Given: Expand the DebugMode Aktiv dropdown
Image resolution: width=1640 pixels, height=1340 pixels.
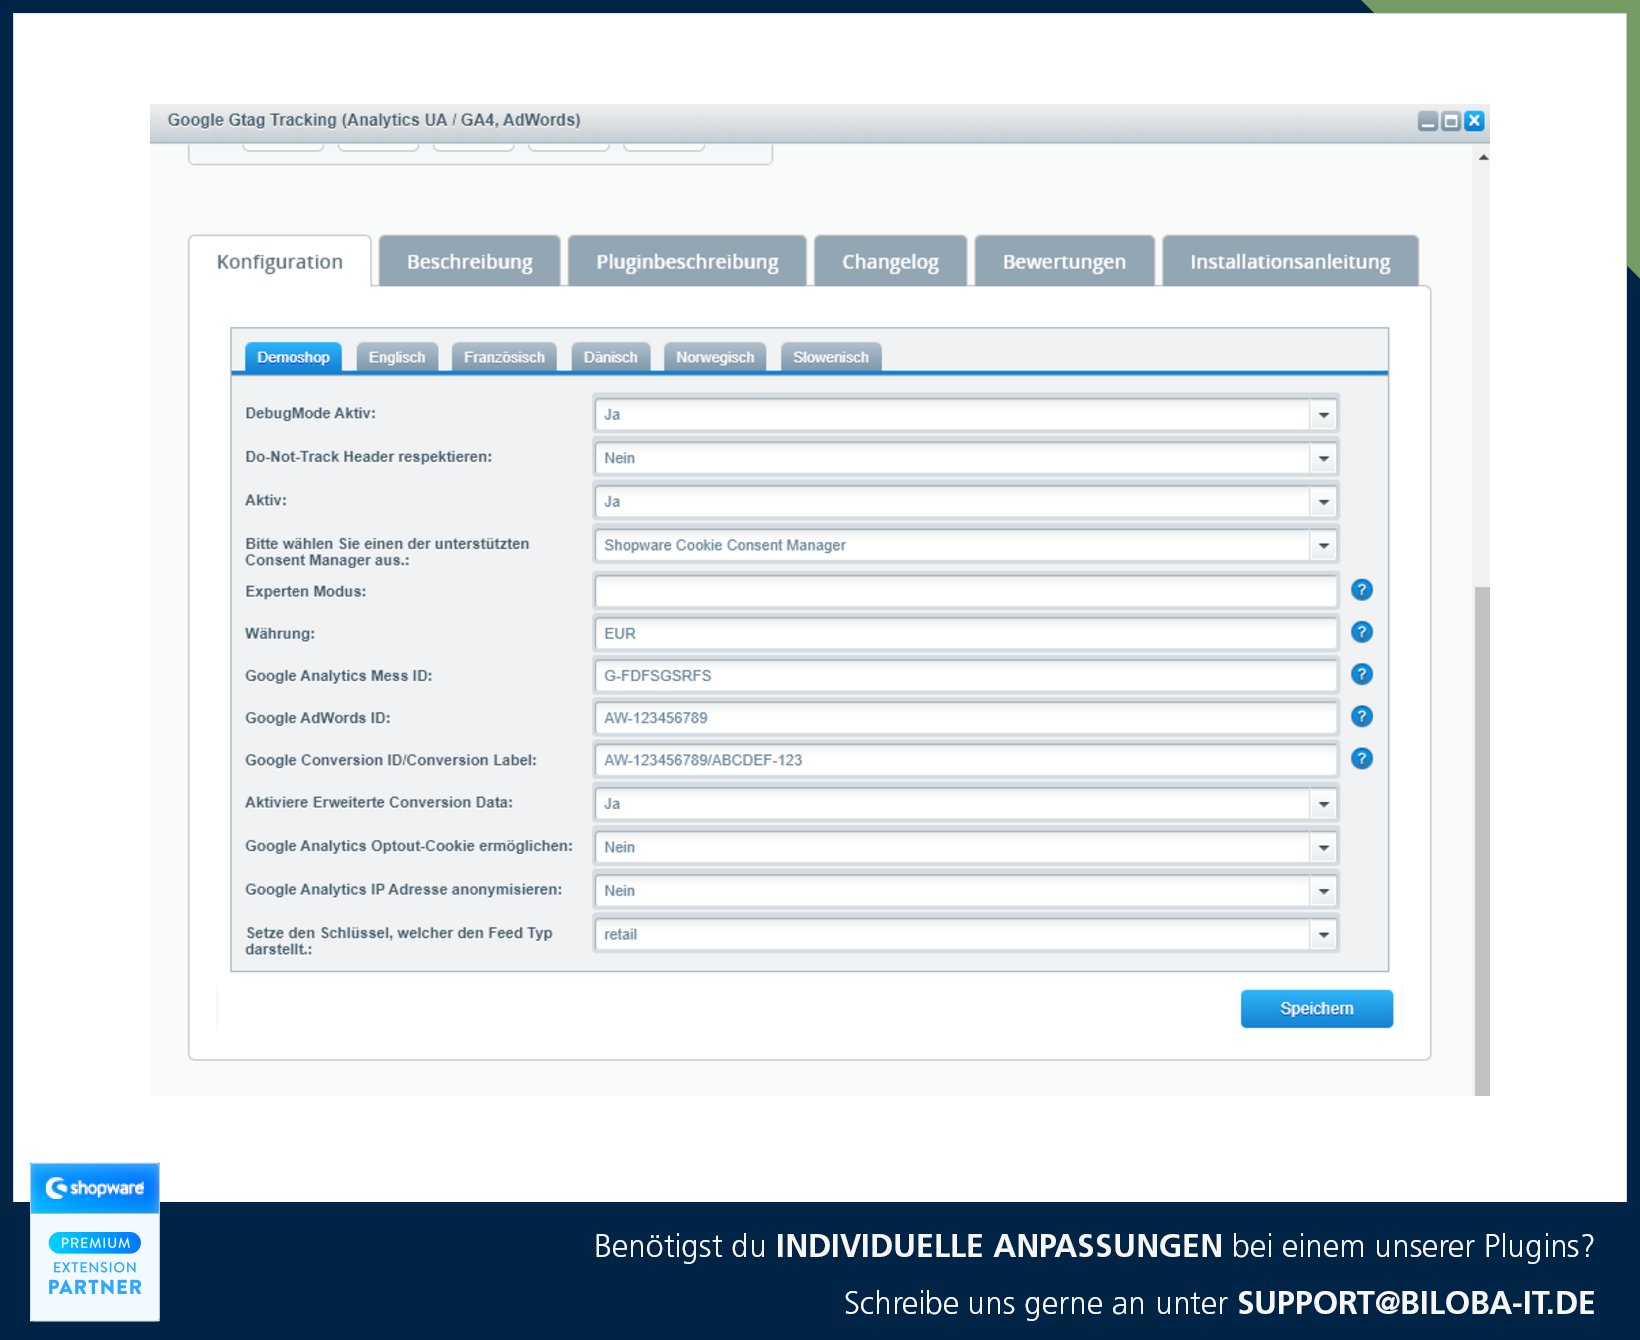Looking at the screenshot, I should coord(1323,414).
